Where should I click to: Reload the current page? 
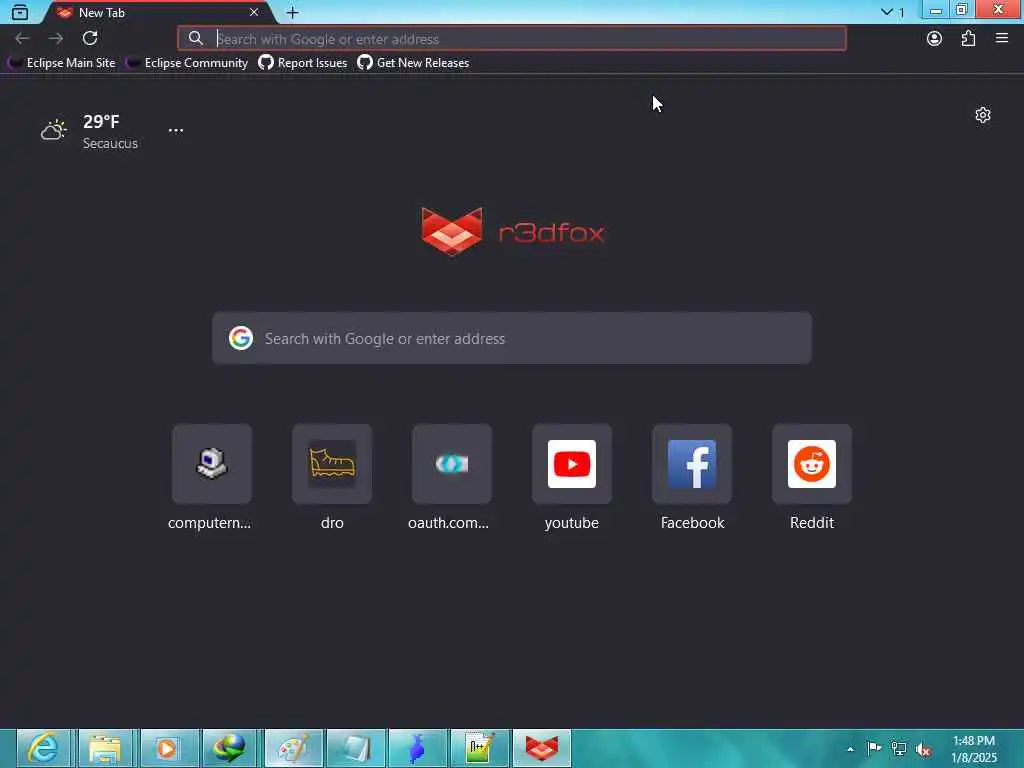[x=90, y=39]
